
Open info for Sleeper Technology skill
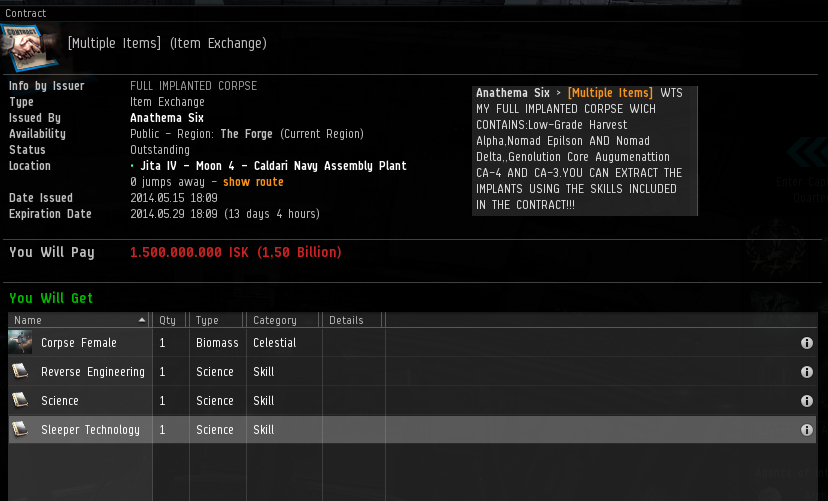tap(806, 430)
